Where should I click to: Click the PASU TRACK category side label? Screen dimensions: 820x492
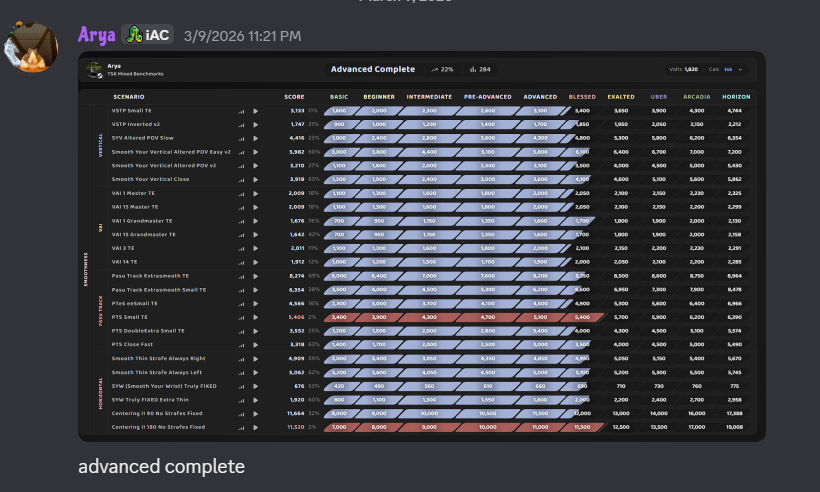[100, 311]
